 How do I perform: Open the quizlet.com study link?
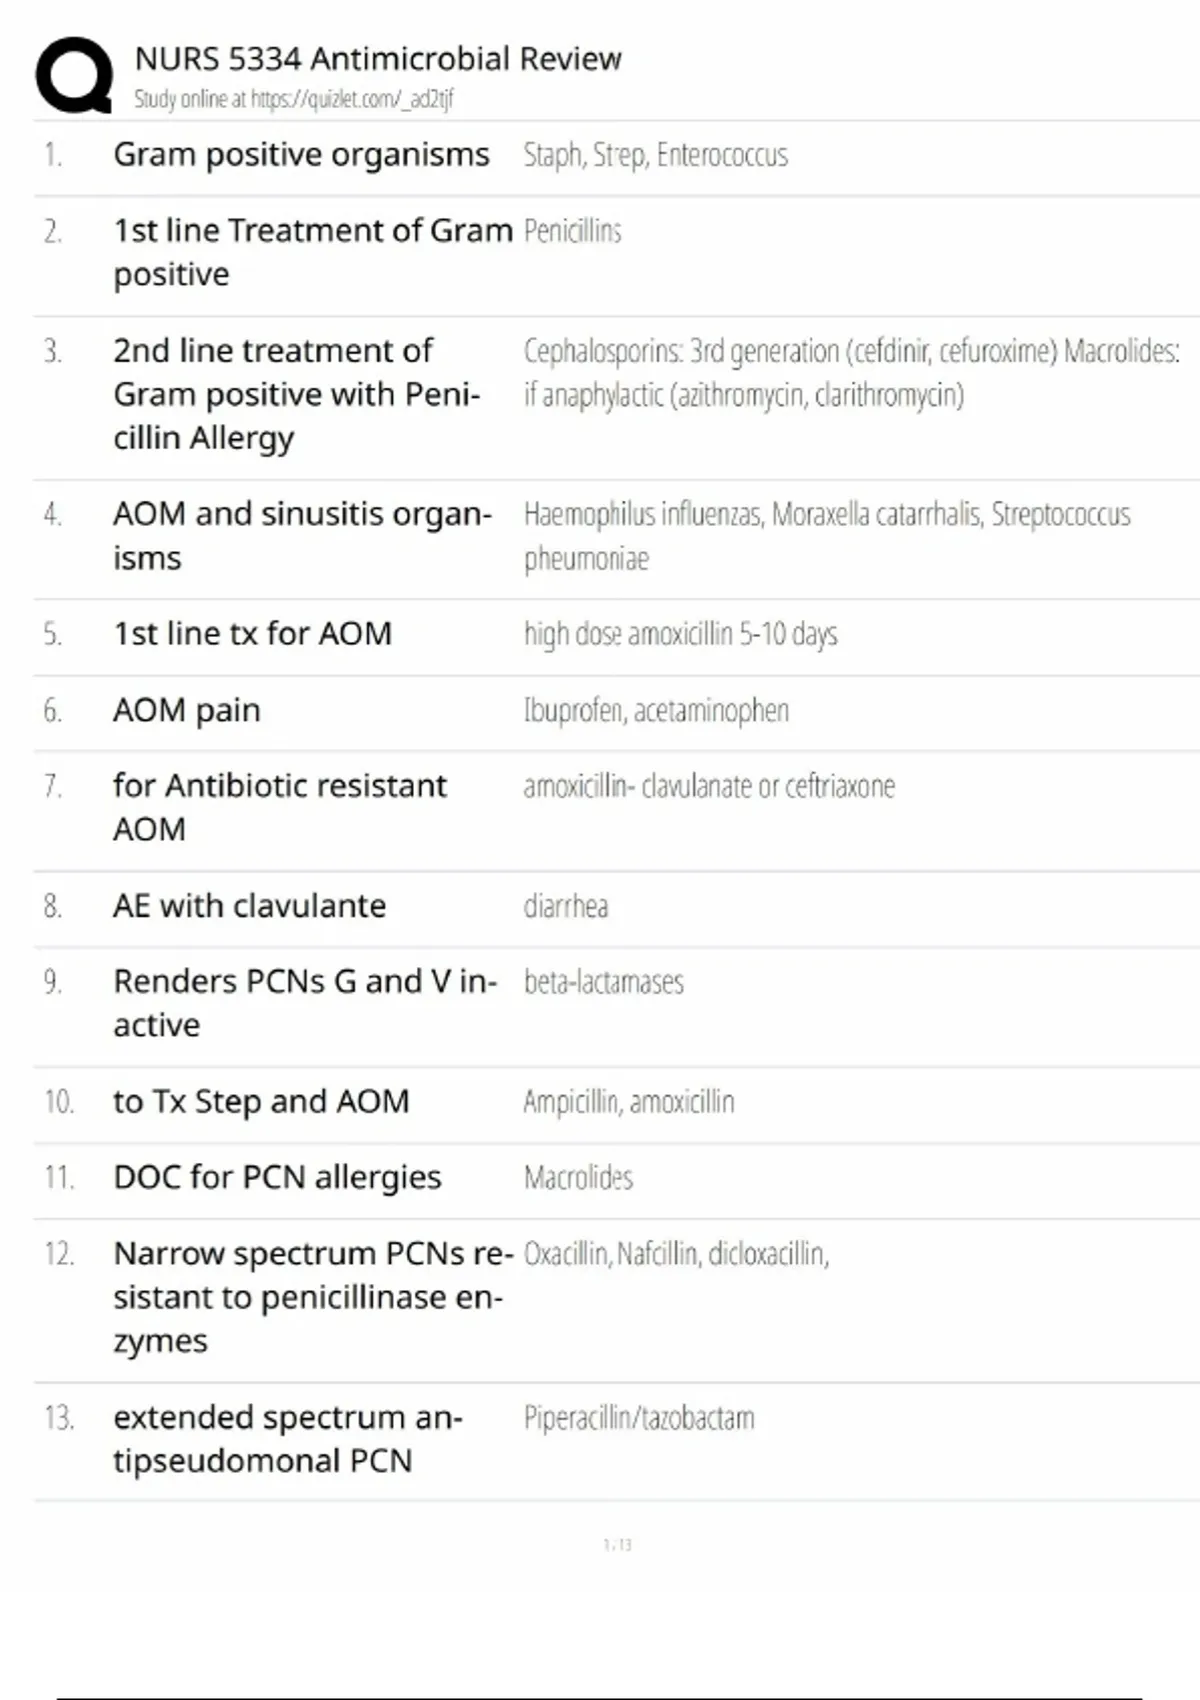point(293,99)
